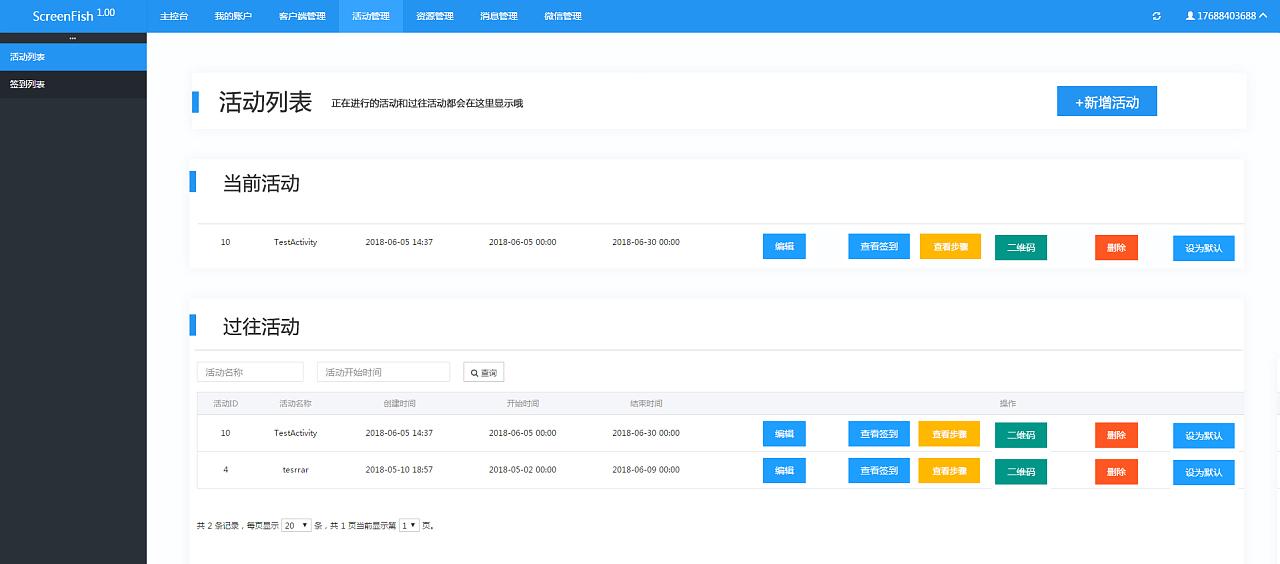This screenshot has width=1280, height=564.
Task: Edit the current activity TestActivity
Action: [784, 246]
